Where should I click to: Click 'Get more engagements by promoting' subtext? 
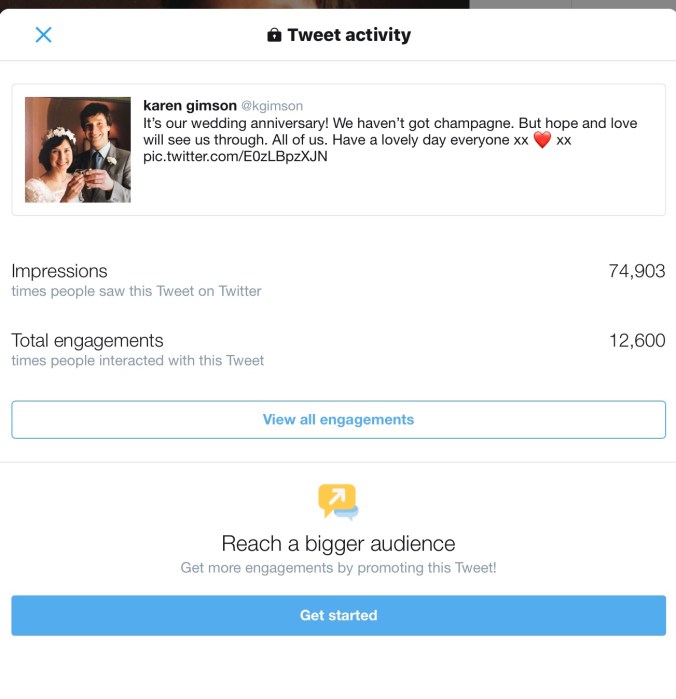338,568
